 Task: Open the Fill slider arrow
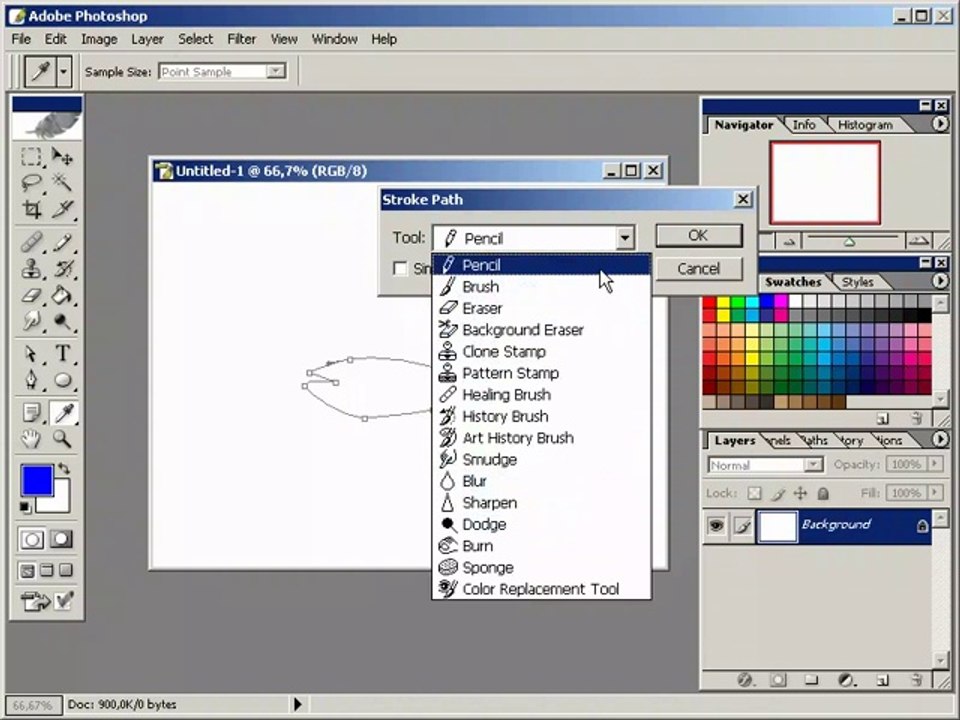click(934, 493)
